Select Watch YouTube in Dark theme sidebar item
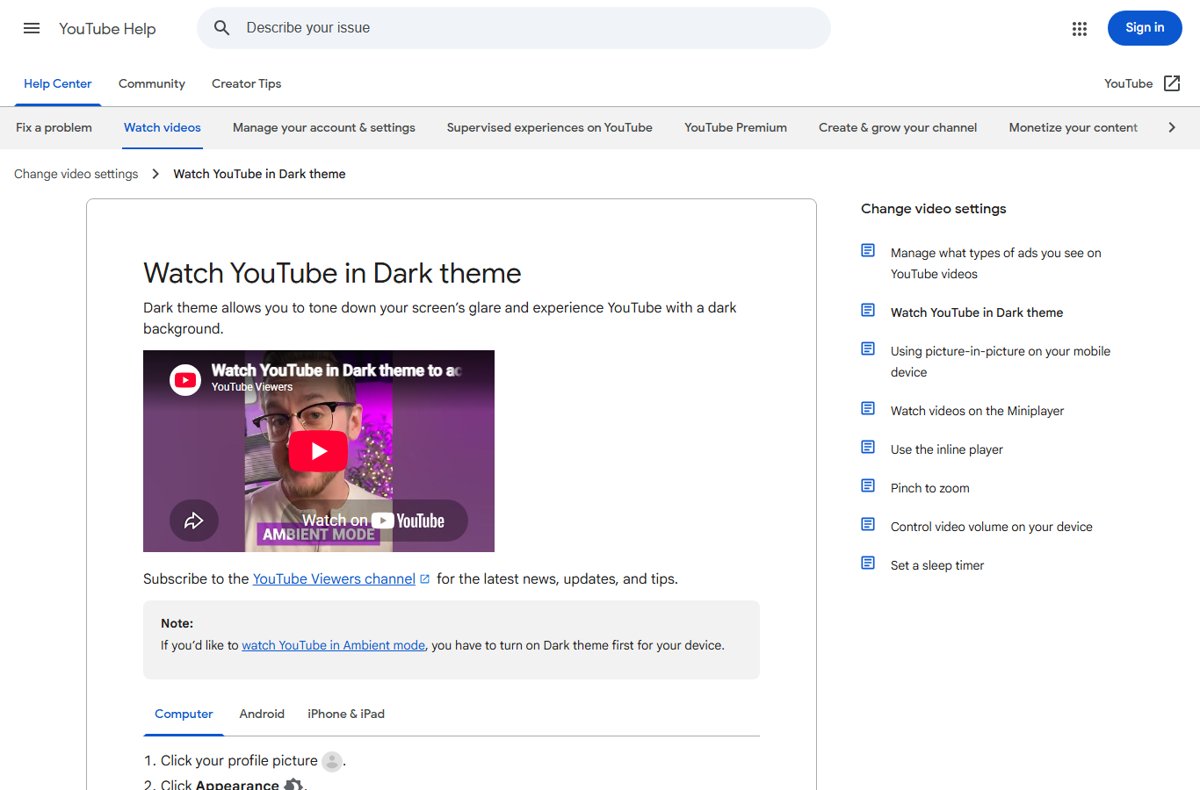1200x790 pixels. pyautogui.click(x=977, y=313)
